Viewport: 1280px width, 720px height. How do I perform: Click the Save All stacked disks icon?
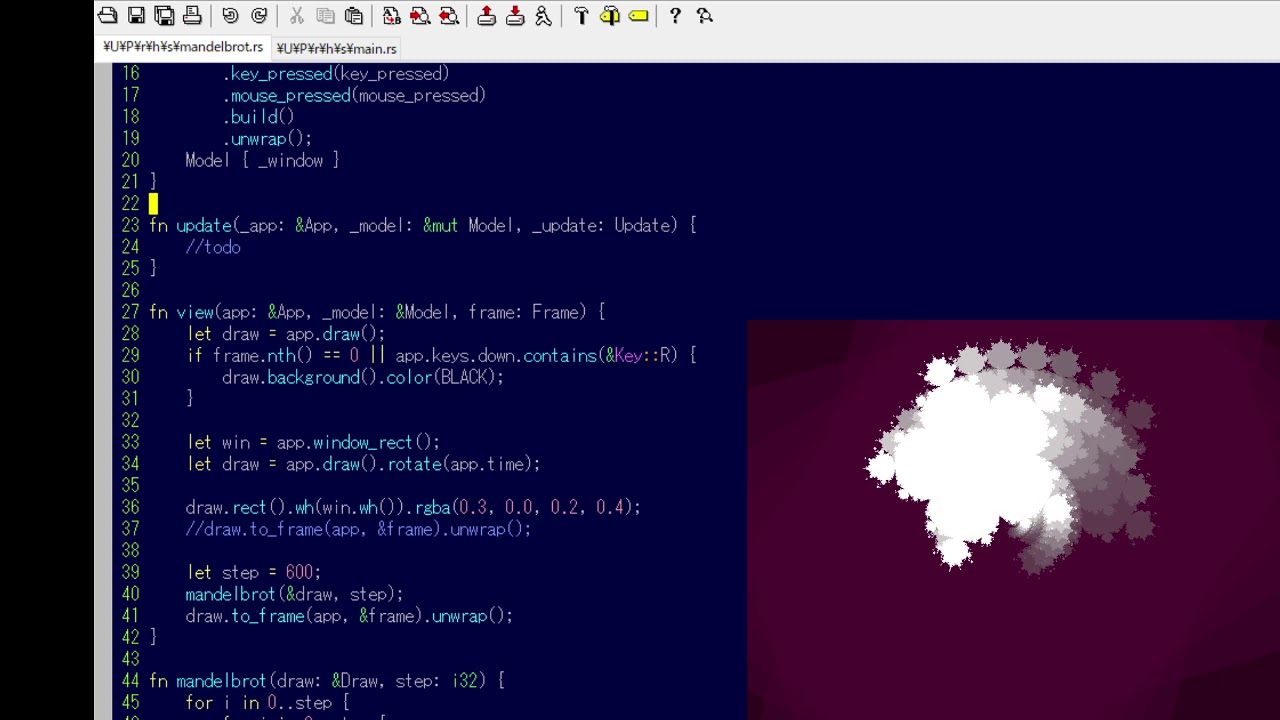(x=164, y=16)
